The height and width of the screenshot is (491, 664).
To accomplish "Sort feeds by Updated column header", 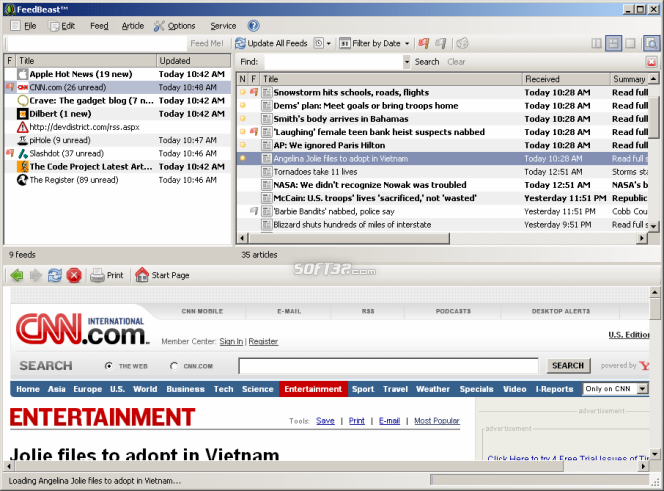I will point(194,61).
